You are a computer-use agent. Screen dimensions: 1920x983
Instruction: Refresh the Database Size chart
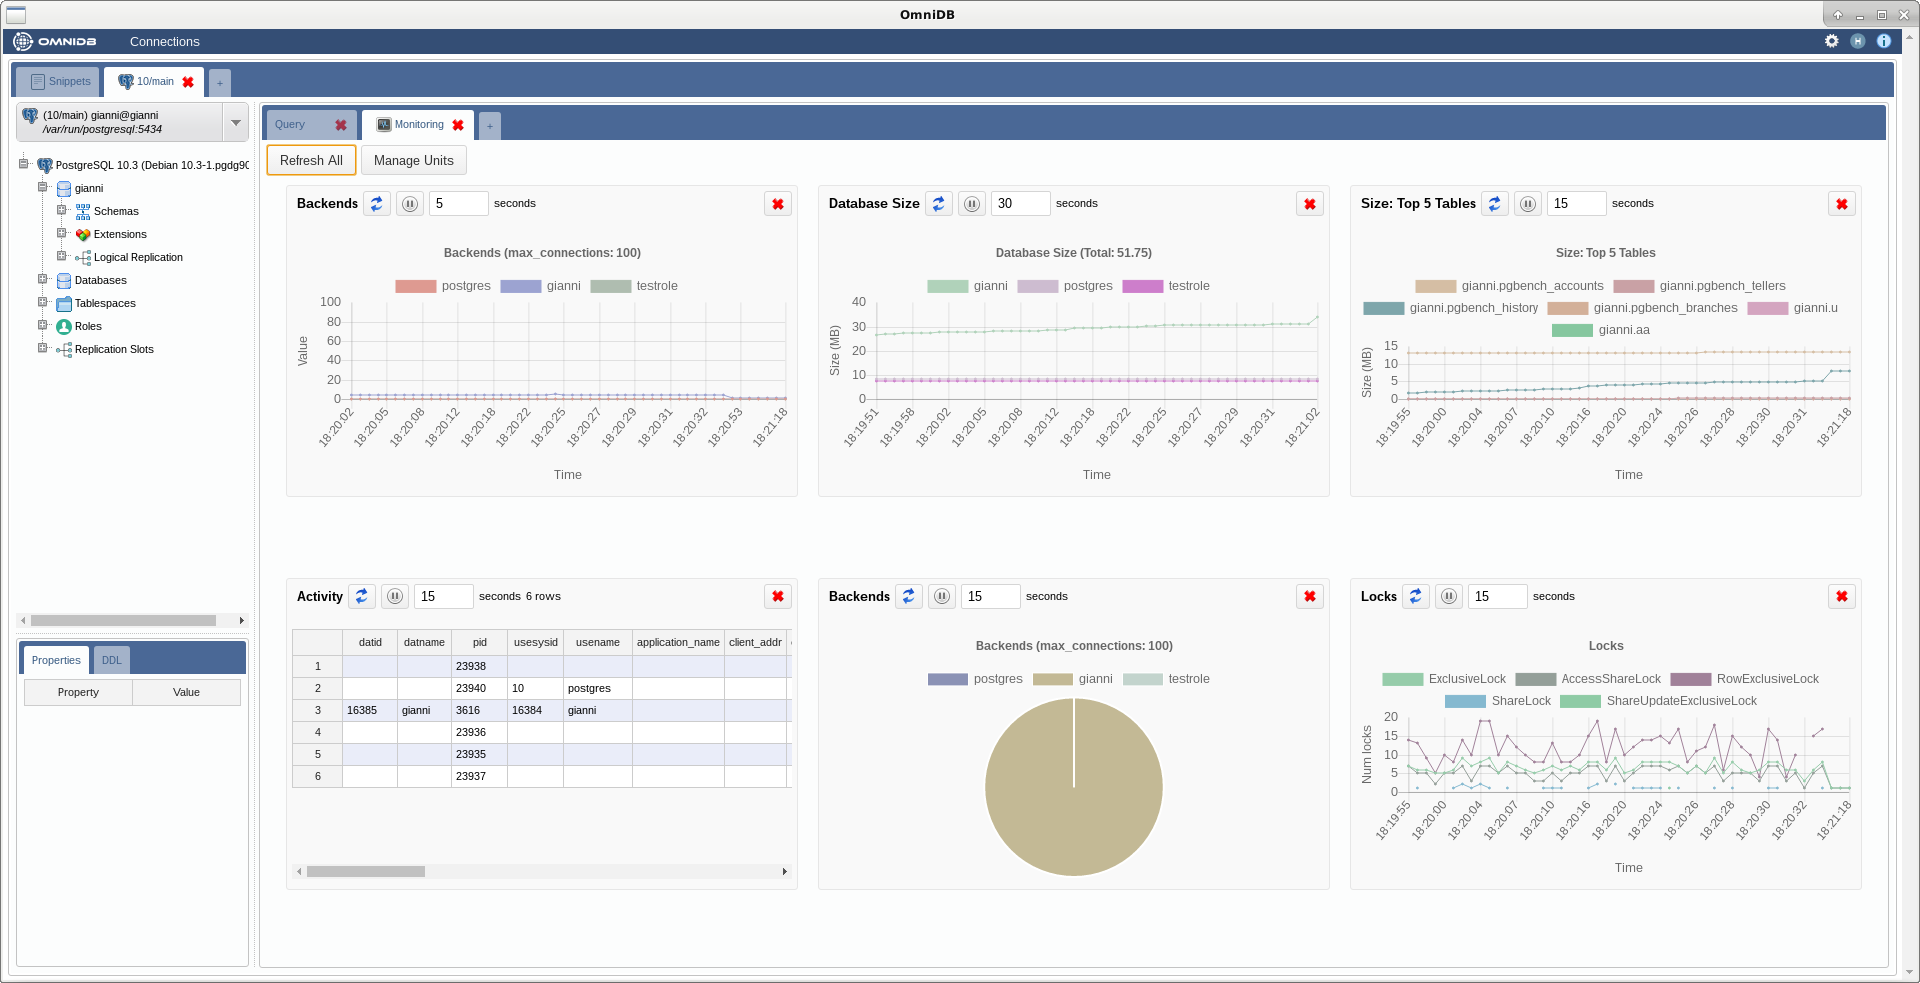[x=939, y=204]
